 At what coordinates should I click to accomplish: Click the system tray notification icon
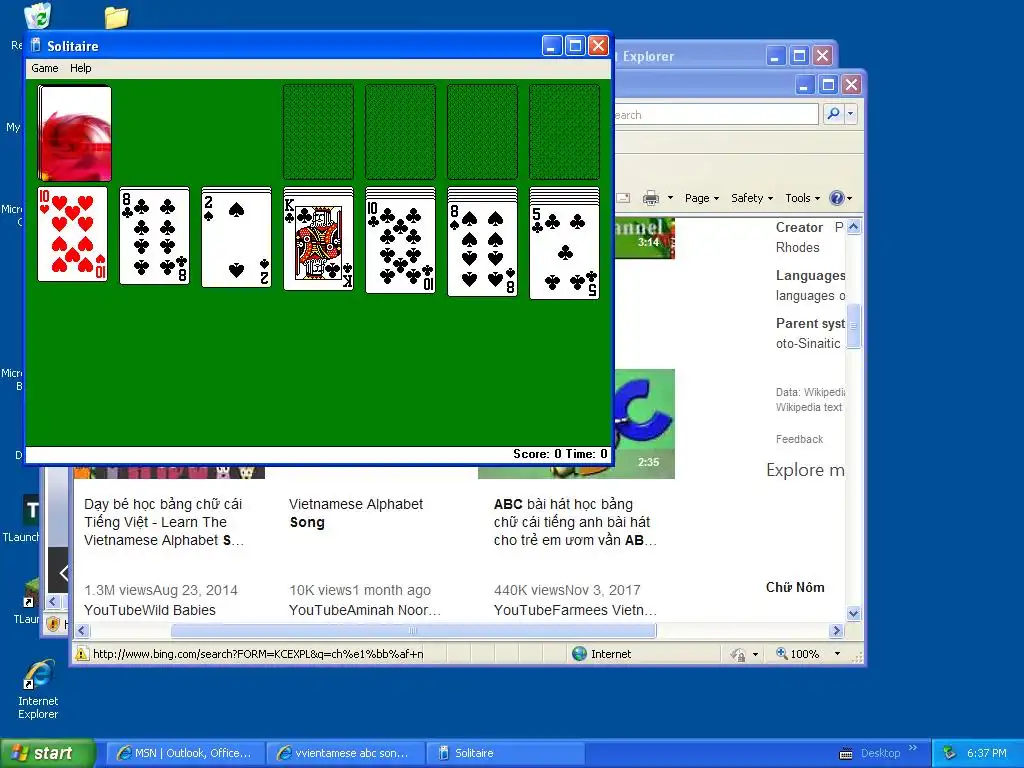[950, 753]
